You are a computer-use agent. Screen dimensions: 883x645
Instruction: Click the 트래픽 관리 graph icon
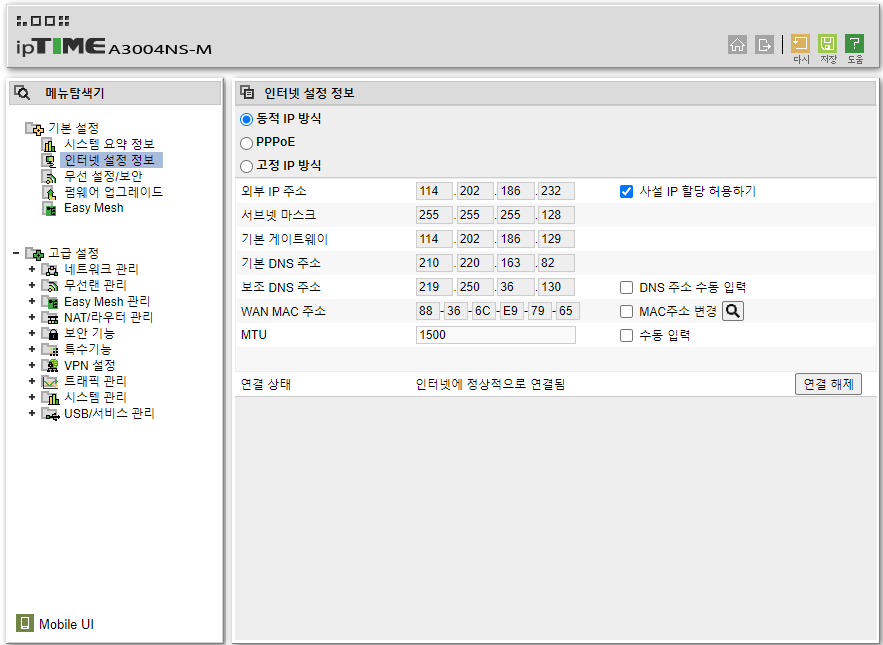pyautogui.click(x=50, y=381)
